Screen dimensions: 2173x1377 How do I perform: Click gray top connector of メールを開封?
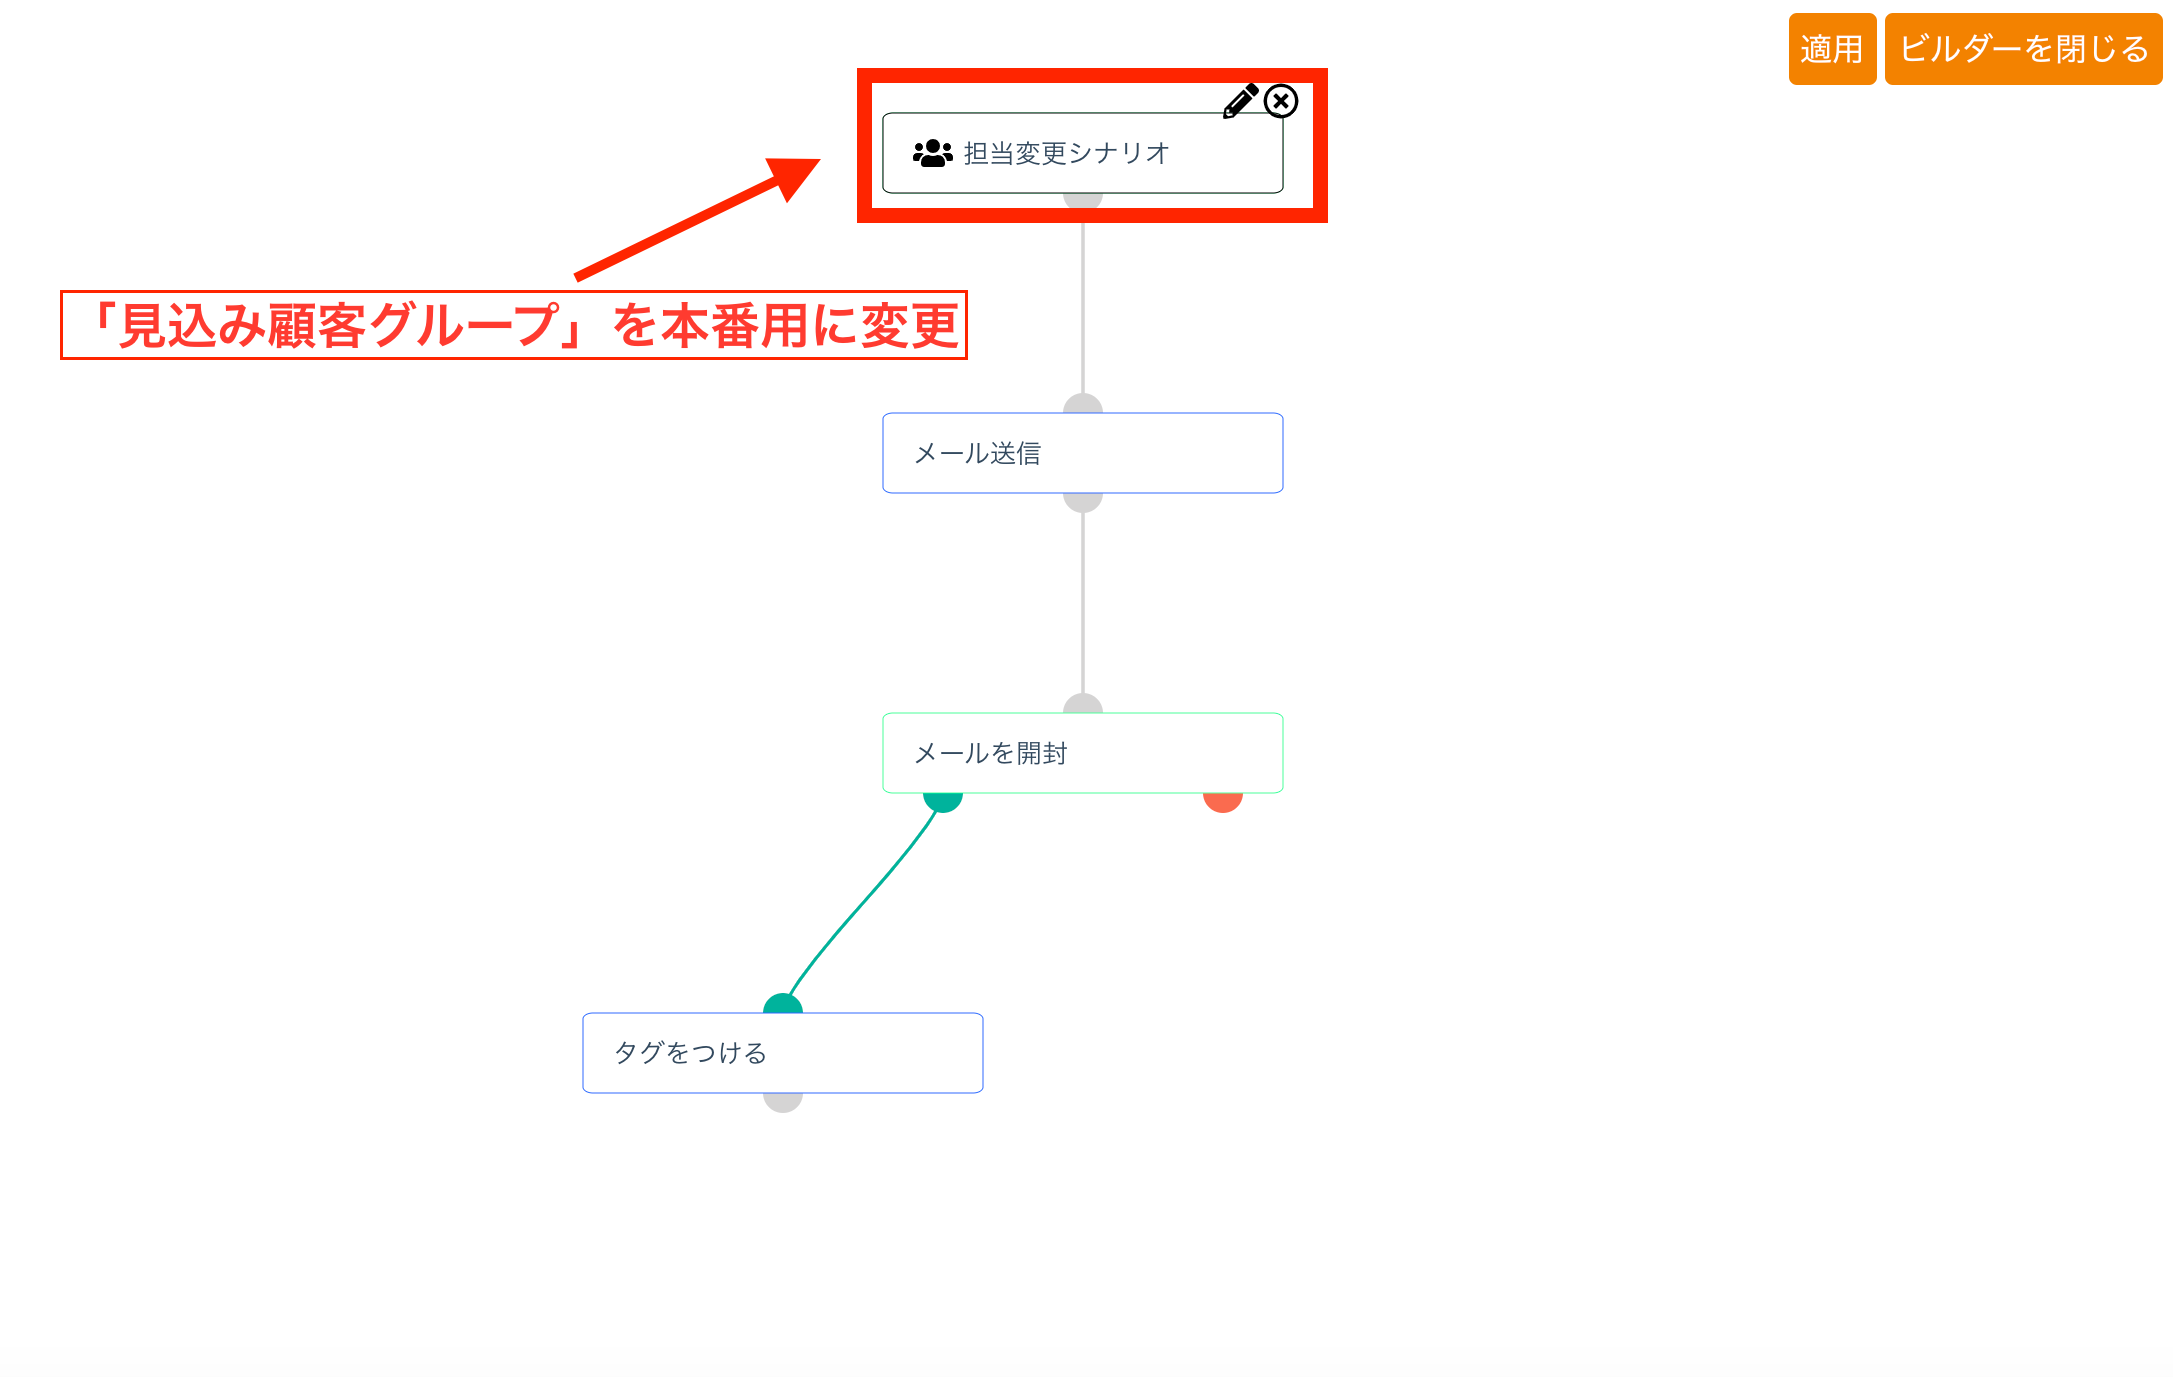tap(1082, 704)
